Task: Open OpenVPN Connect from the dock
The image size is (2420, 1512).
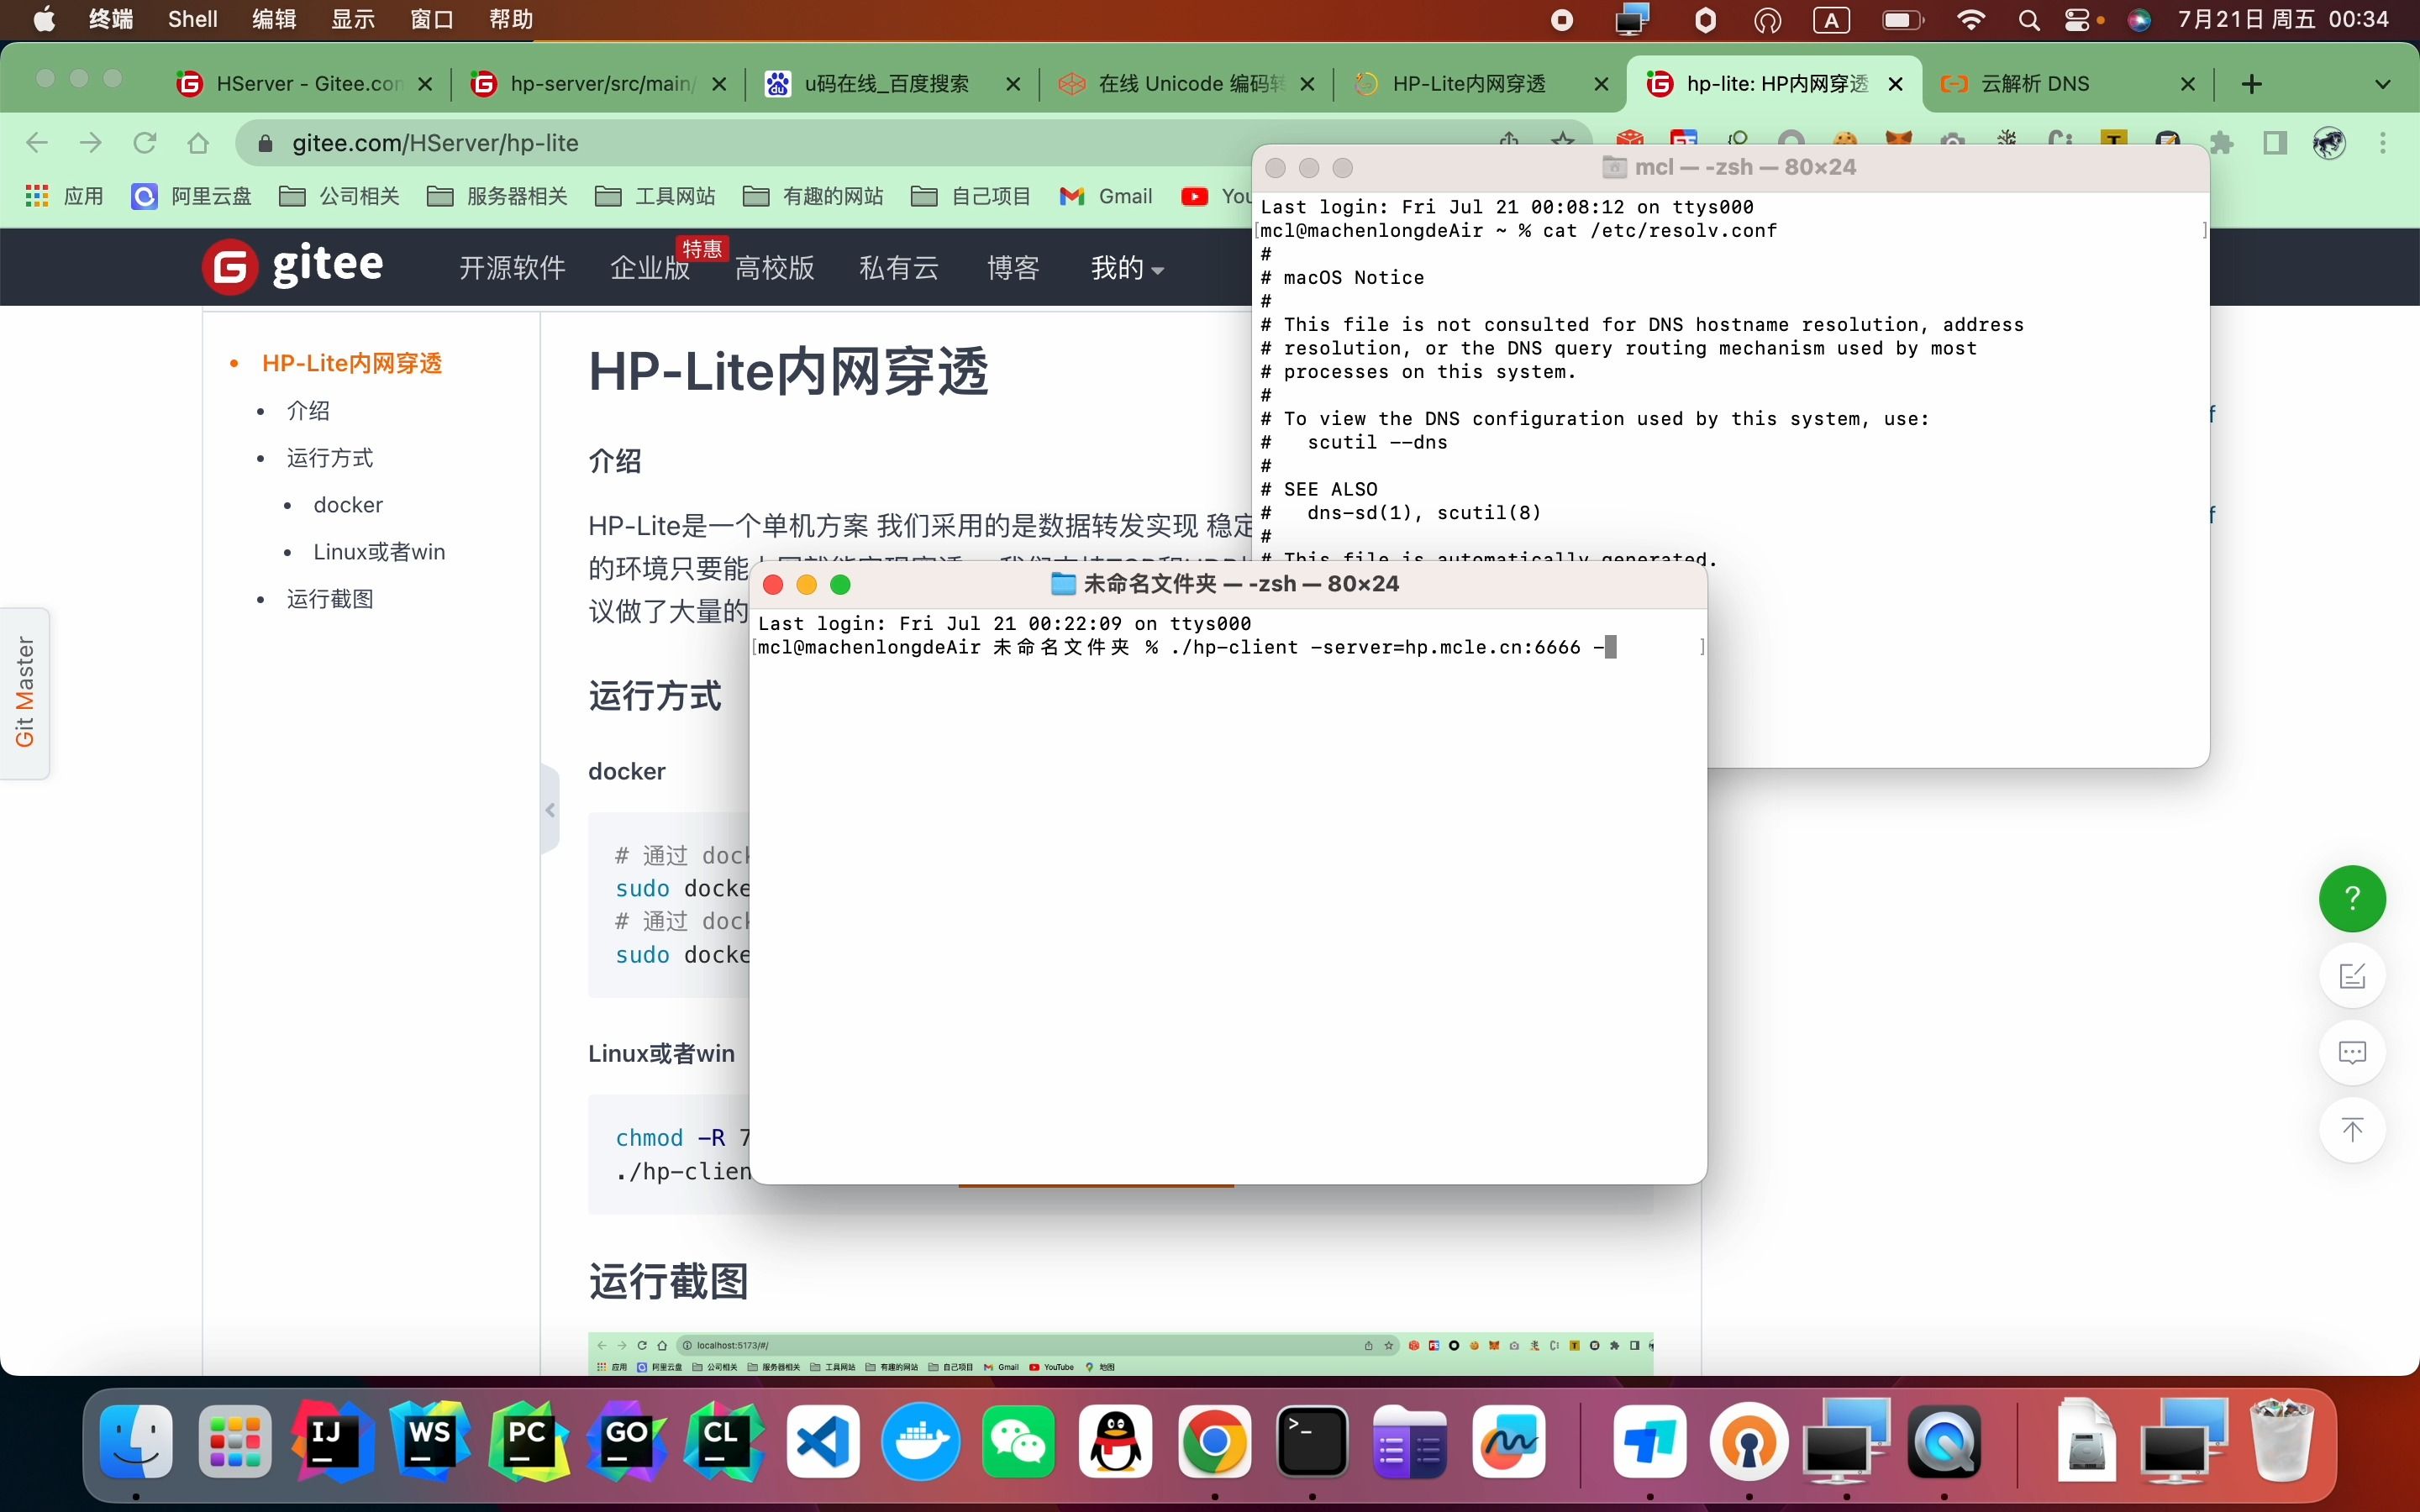Action: [x=1748, y=1441]
